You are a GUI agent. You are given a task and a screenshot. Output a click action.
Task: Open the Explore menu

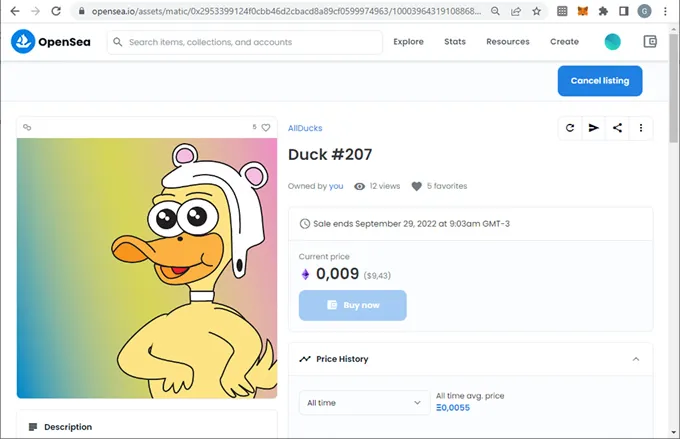pos(408,42)
